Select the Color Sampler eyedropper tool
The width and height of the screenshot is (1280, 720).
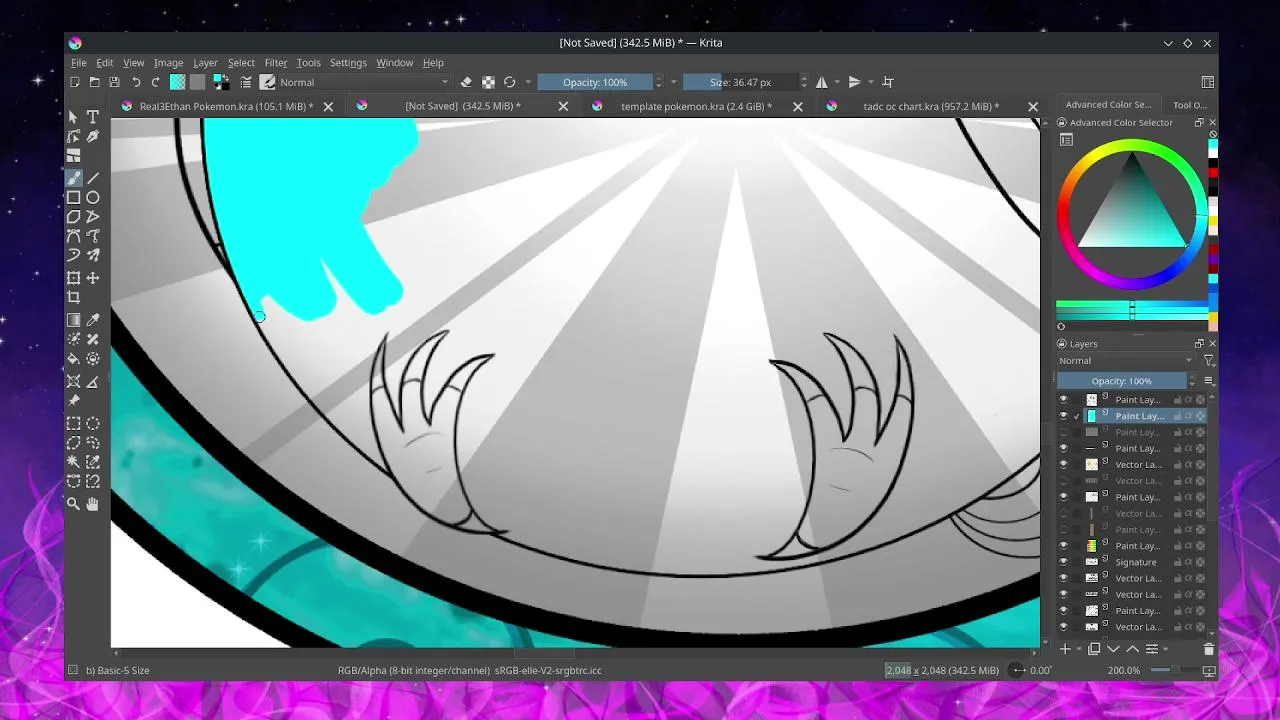pos(93,320)
